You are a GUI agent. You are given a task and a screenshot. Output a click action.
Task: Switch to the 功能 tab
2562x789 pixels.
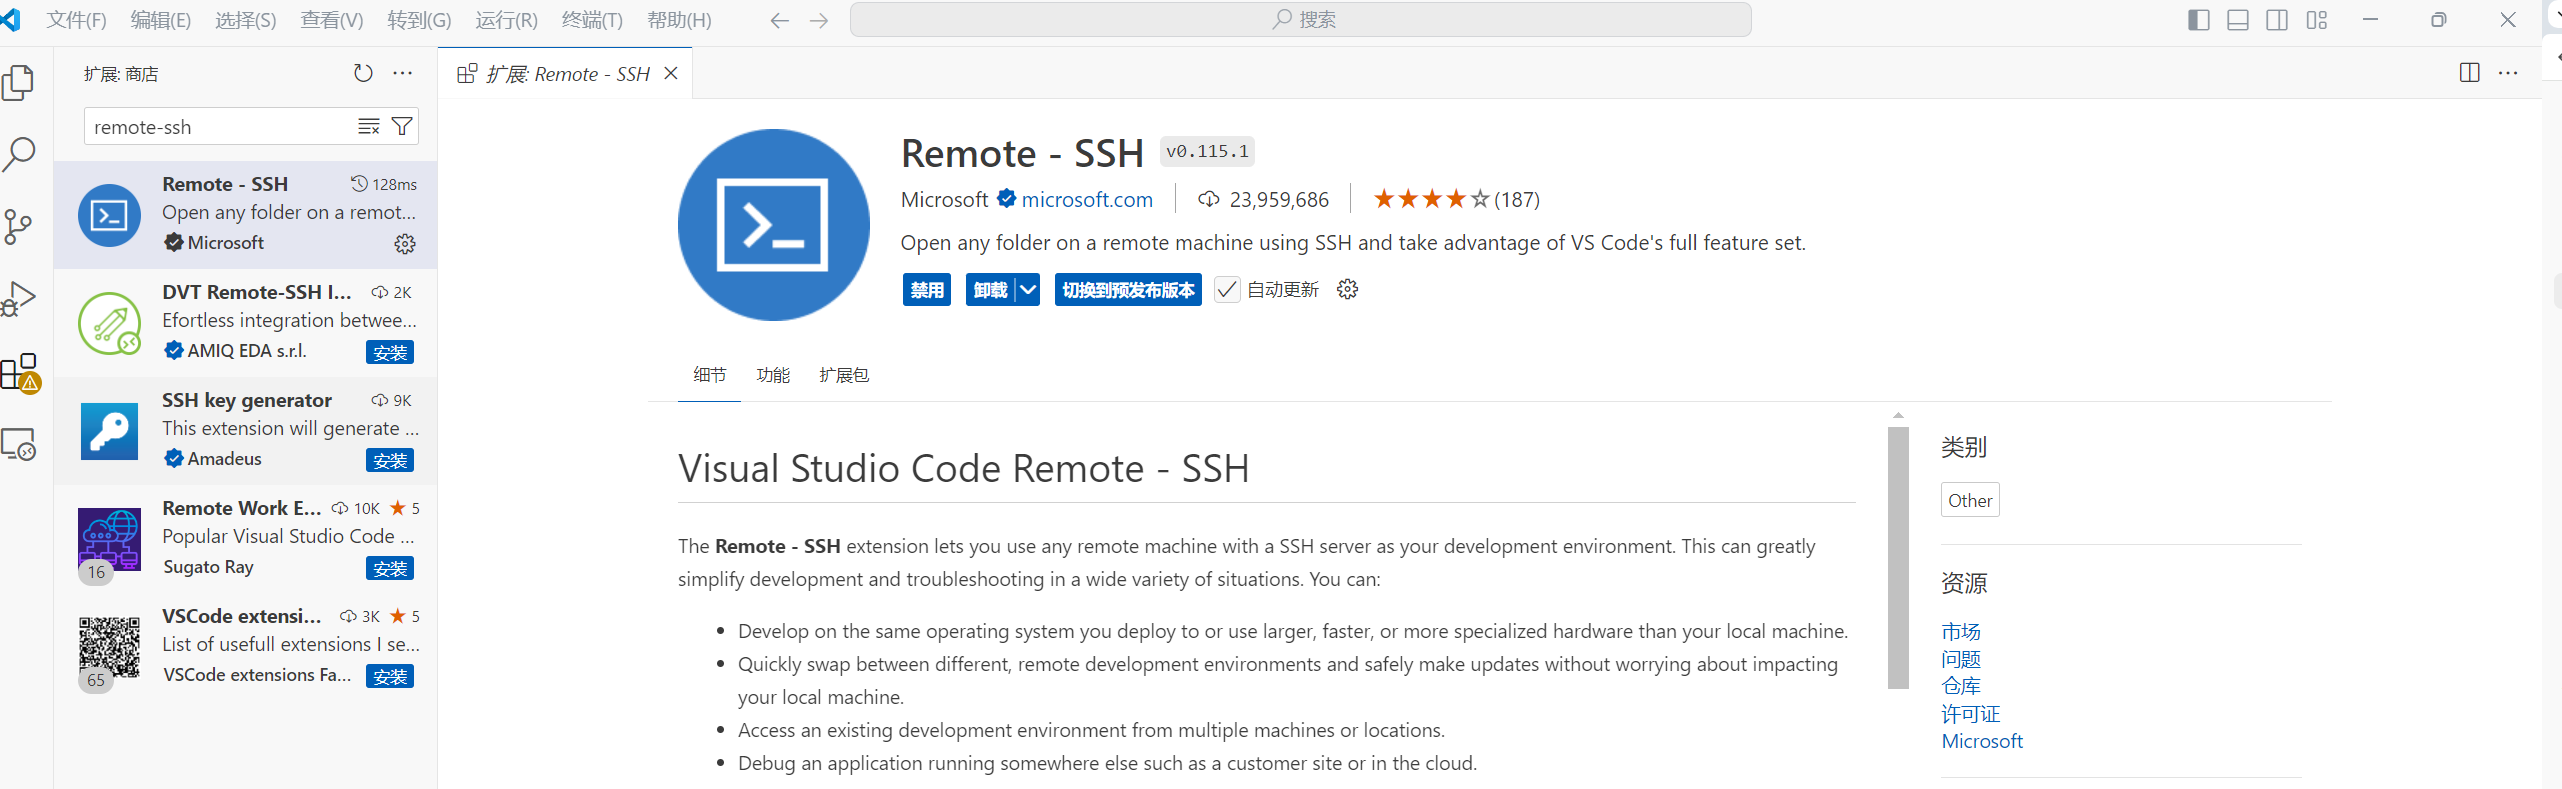click(773, 375)
